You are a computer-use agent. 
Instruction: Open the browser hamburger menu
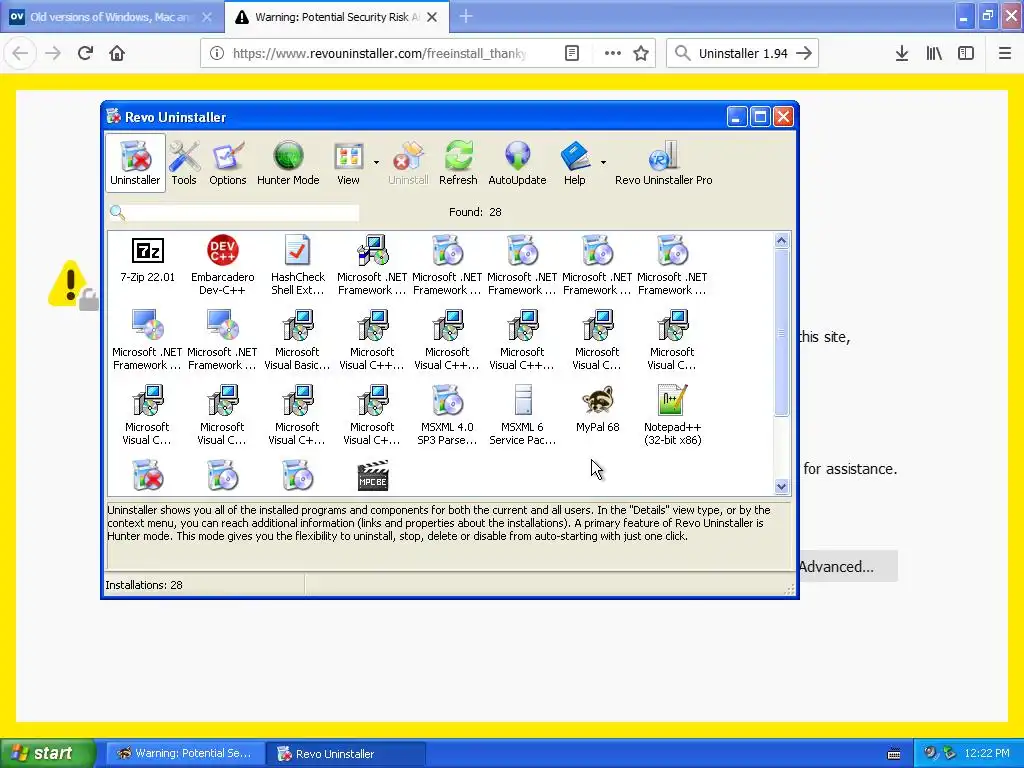click(1005, 53)
